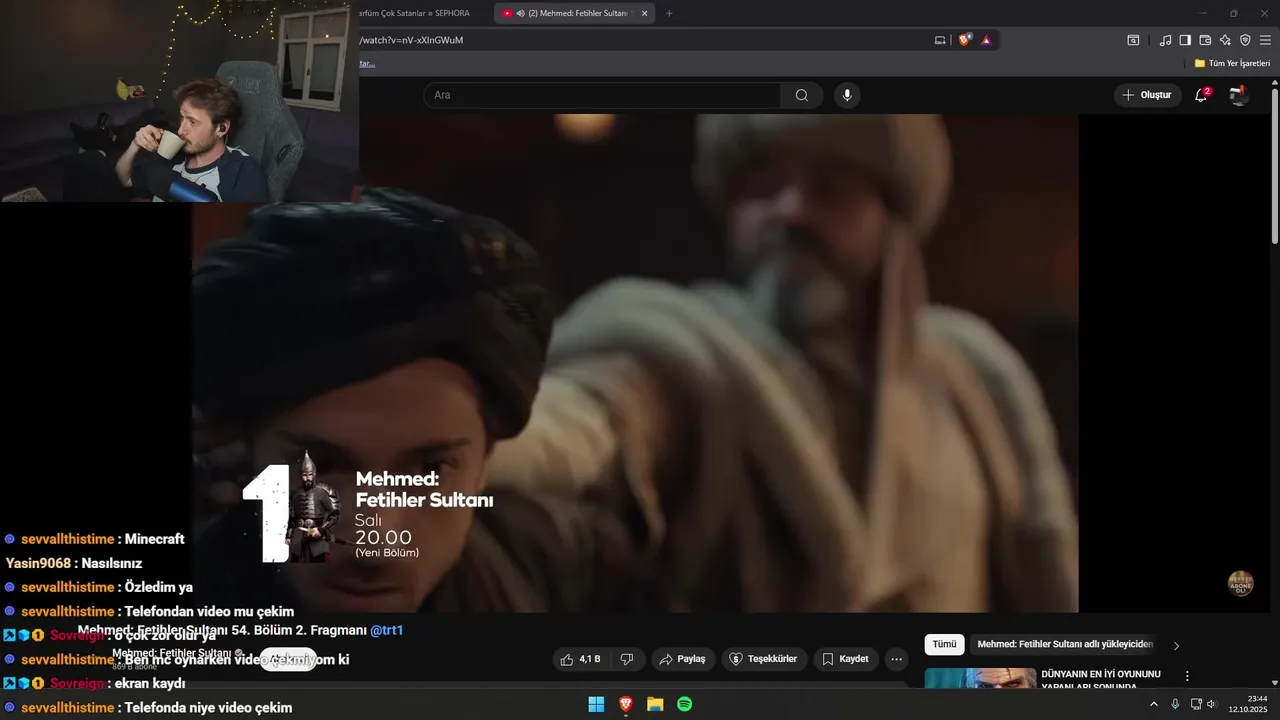Open the @trt1 channel link
The image size is (1280, 720).
387,630
